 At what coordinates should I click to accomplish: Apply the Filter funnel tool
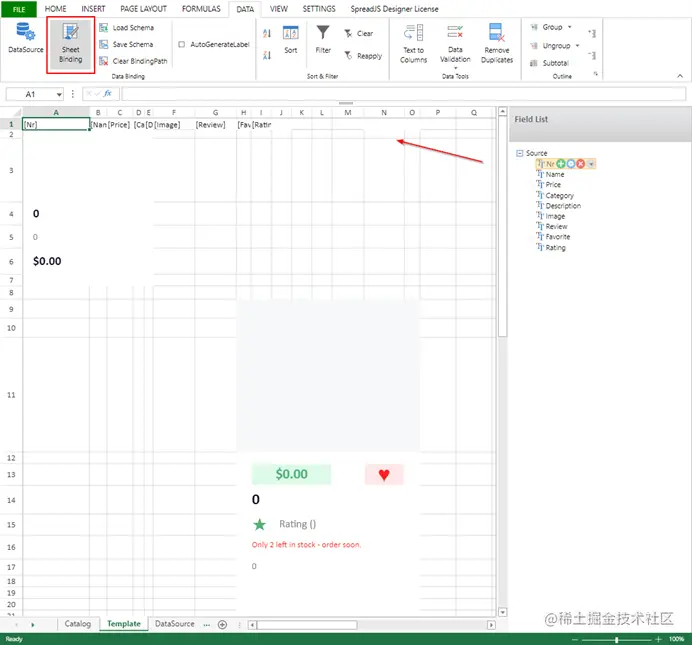tap(323, 40)
